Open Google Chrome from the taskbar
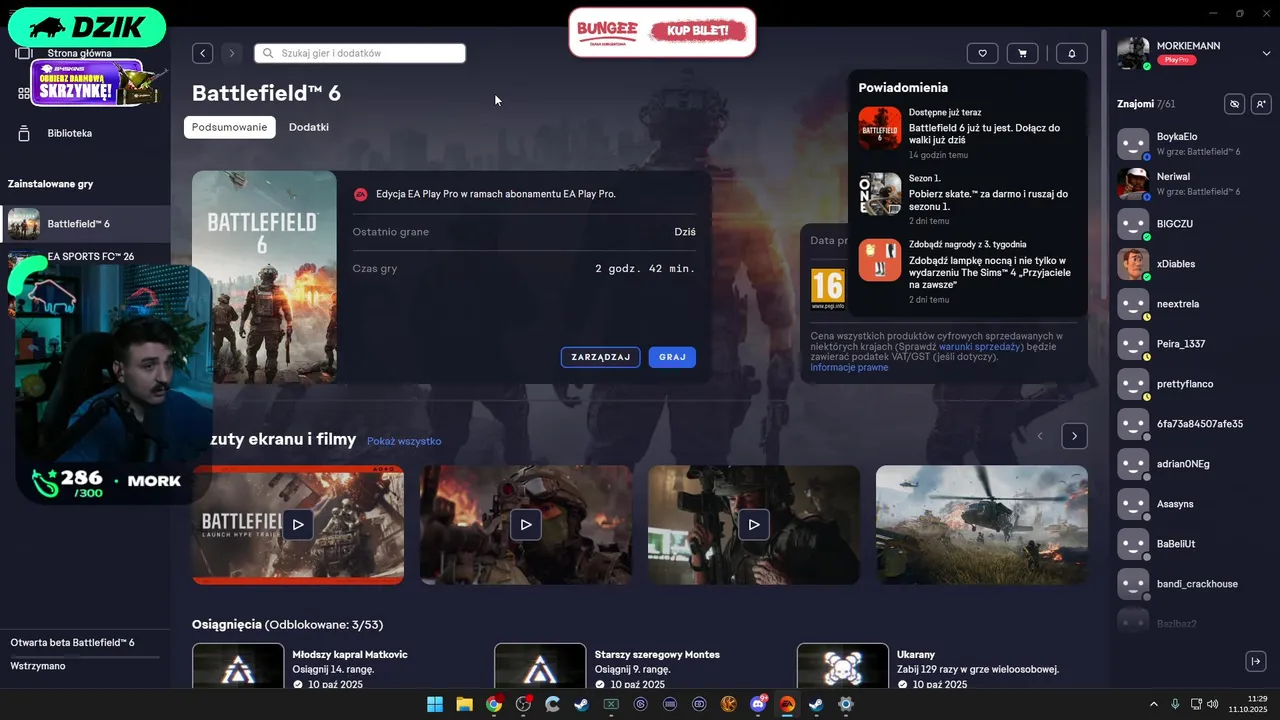The height and width of the screenshot is (720, 1280). 494,704
